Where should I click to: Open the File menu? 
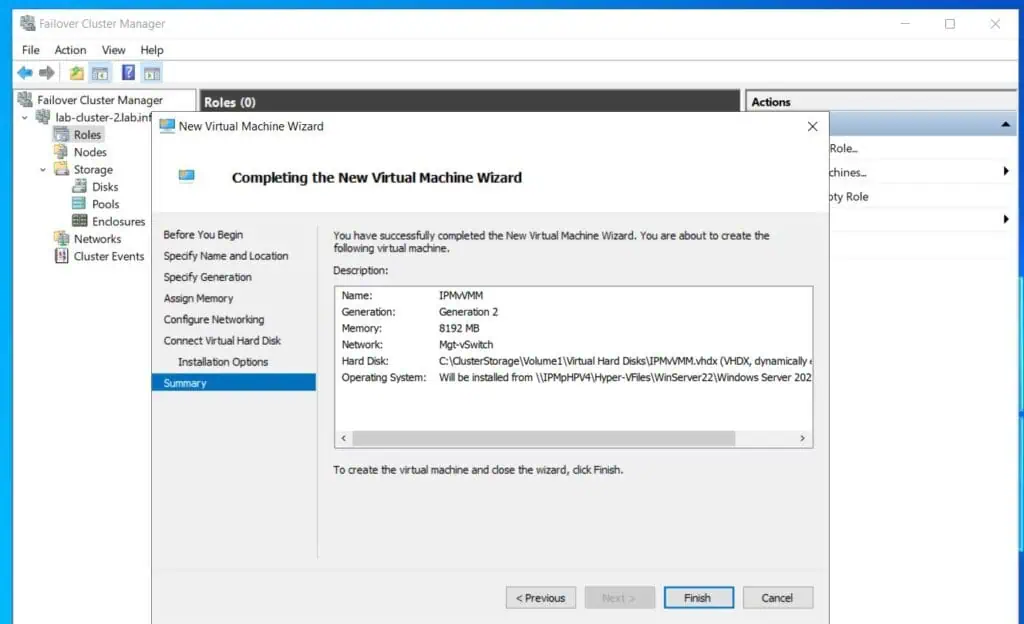pyautogui.click(x=31, y=50)
